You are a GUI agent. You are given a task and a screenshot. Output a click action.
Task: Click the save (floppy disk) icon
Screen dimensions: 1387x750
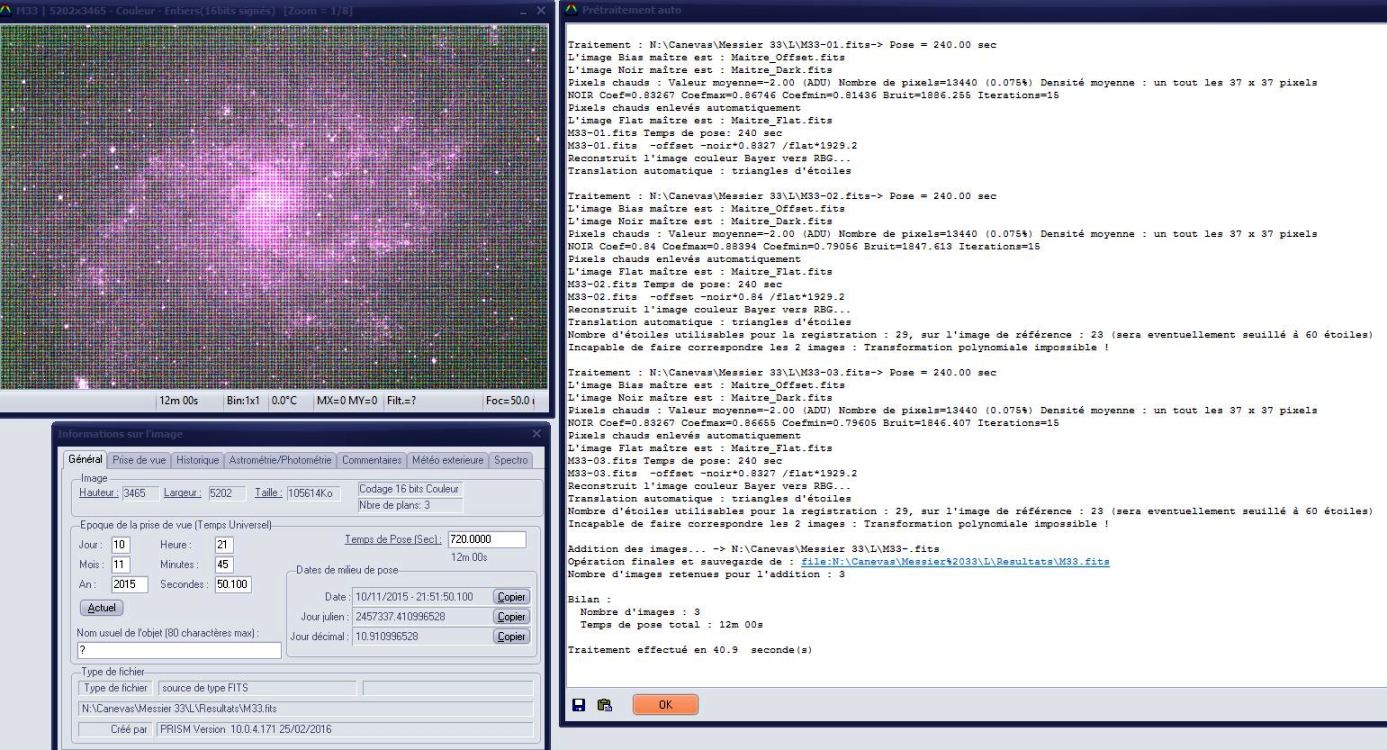pos(579,704)
